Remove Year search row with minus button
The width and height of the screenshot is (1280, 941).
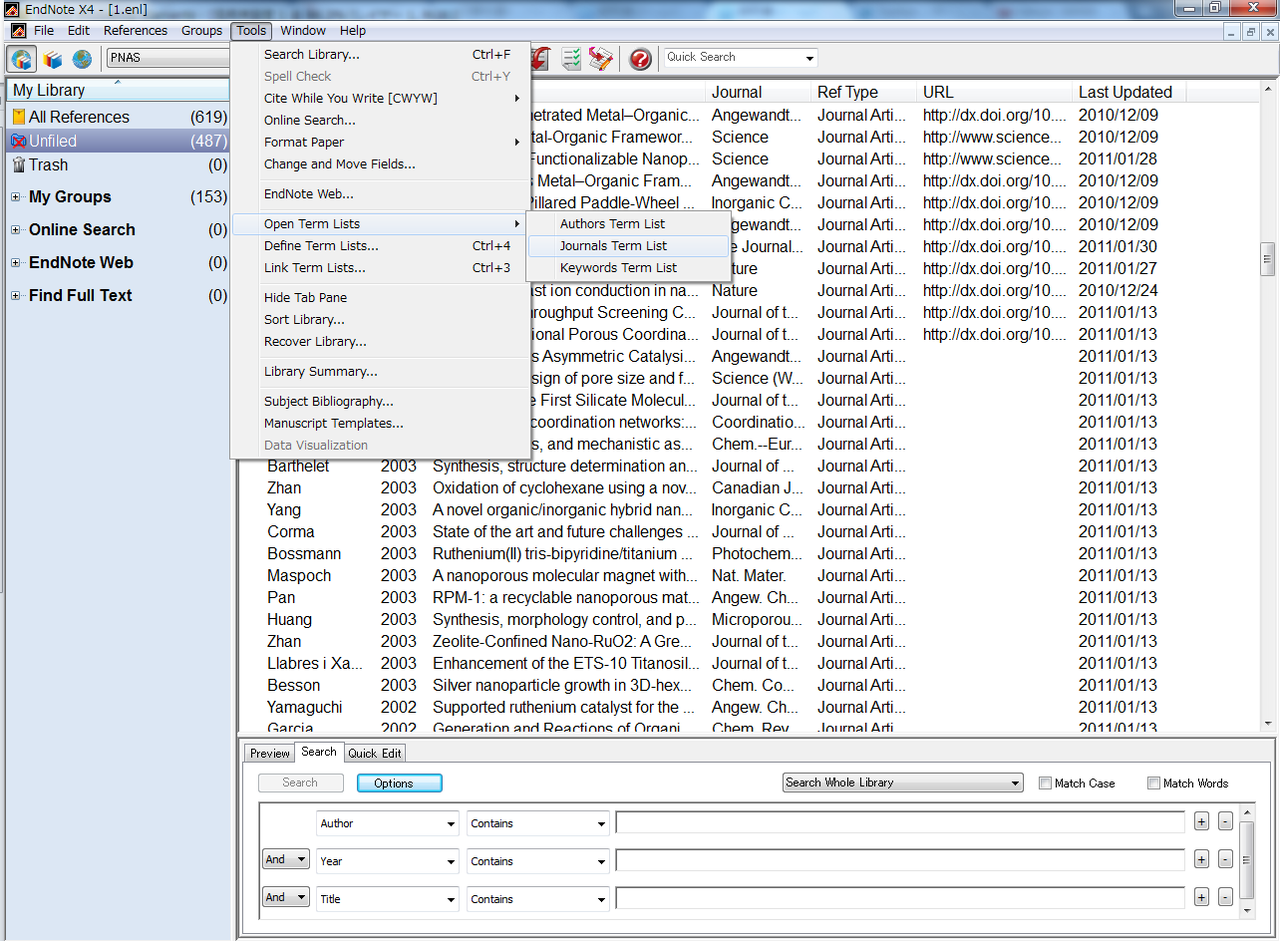tap(1225, 860)
